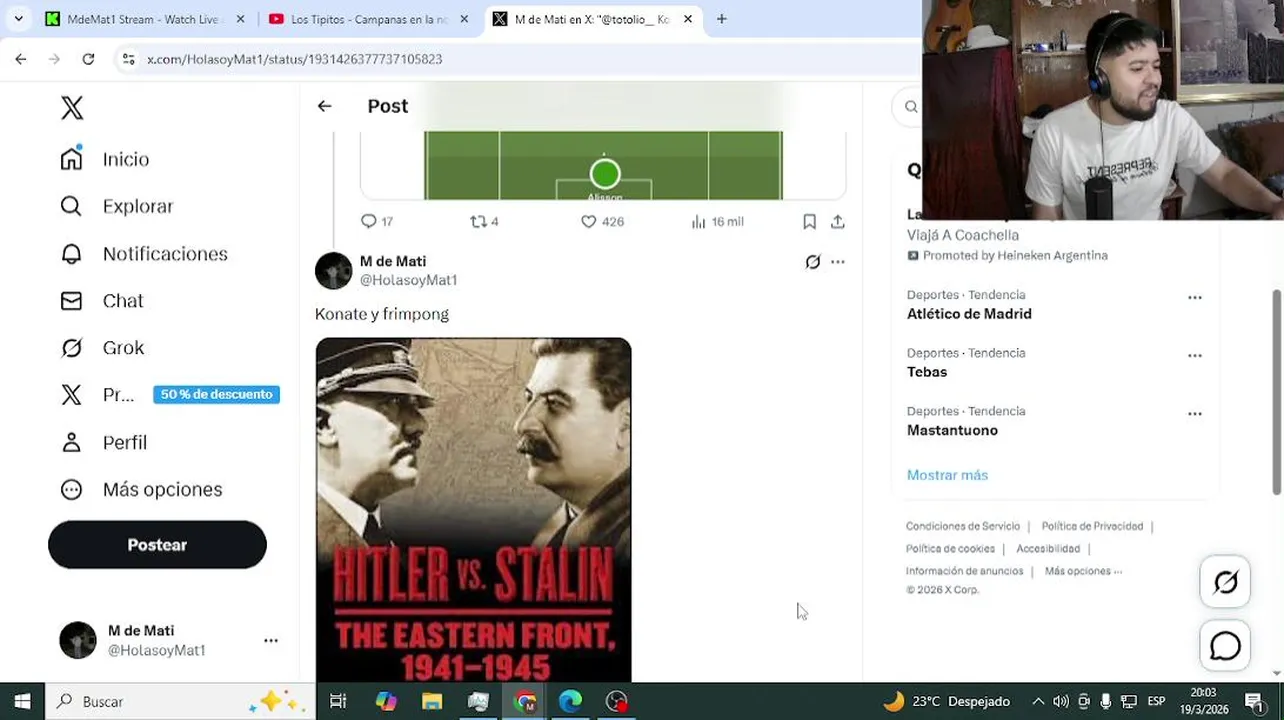Go to Inicio in the sidebar

105,159
